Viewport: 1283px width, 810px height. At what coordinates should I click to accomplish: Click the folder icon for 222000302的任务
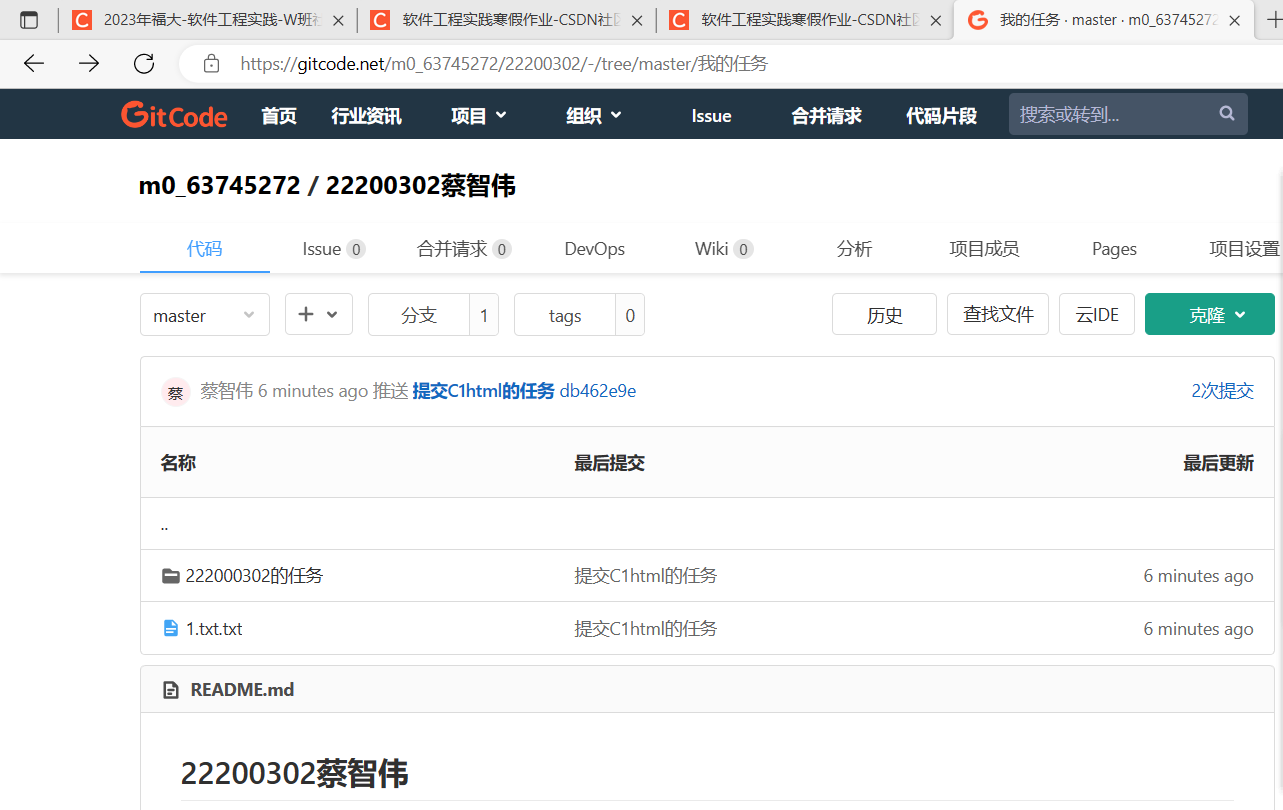171,576
